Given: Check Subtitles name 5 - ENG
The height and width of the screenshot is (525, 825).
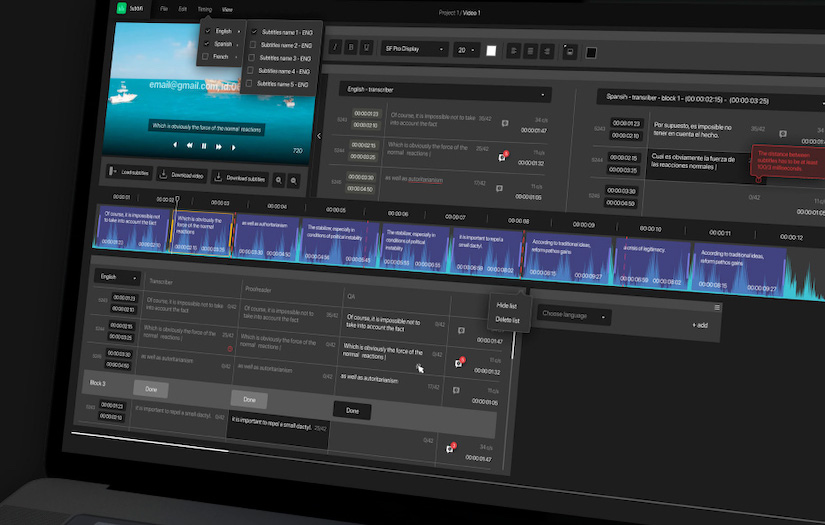Looking at the screenshot, I should click(x=249, y=83).
